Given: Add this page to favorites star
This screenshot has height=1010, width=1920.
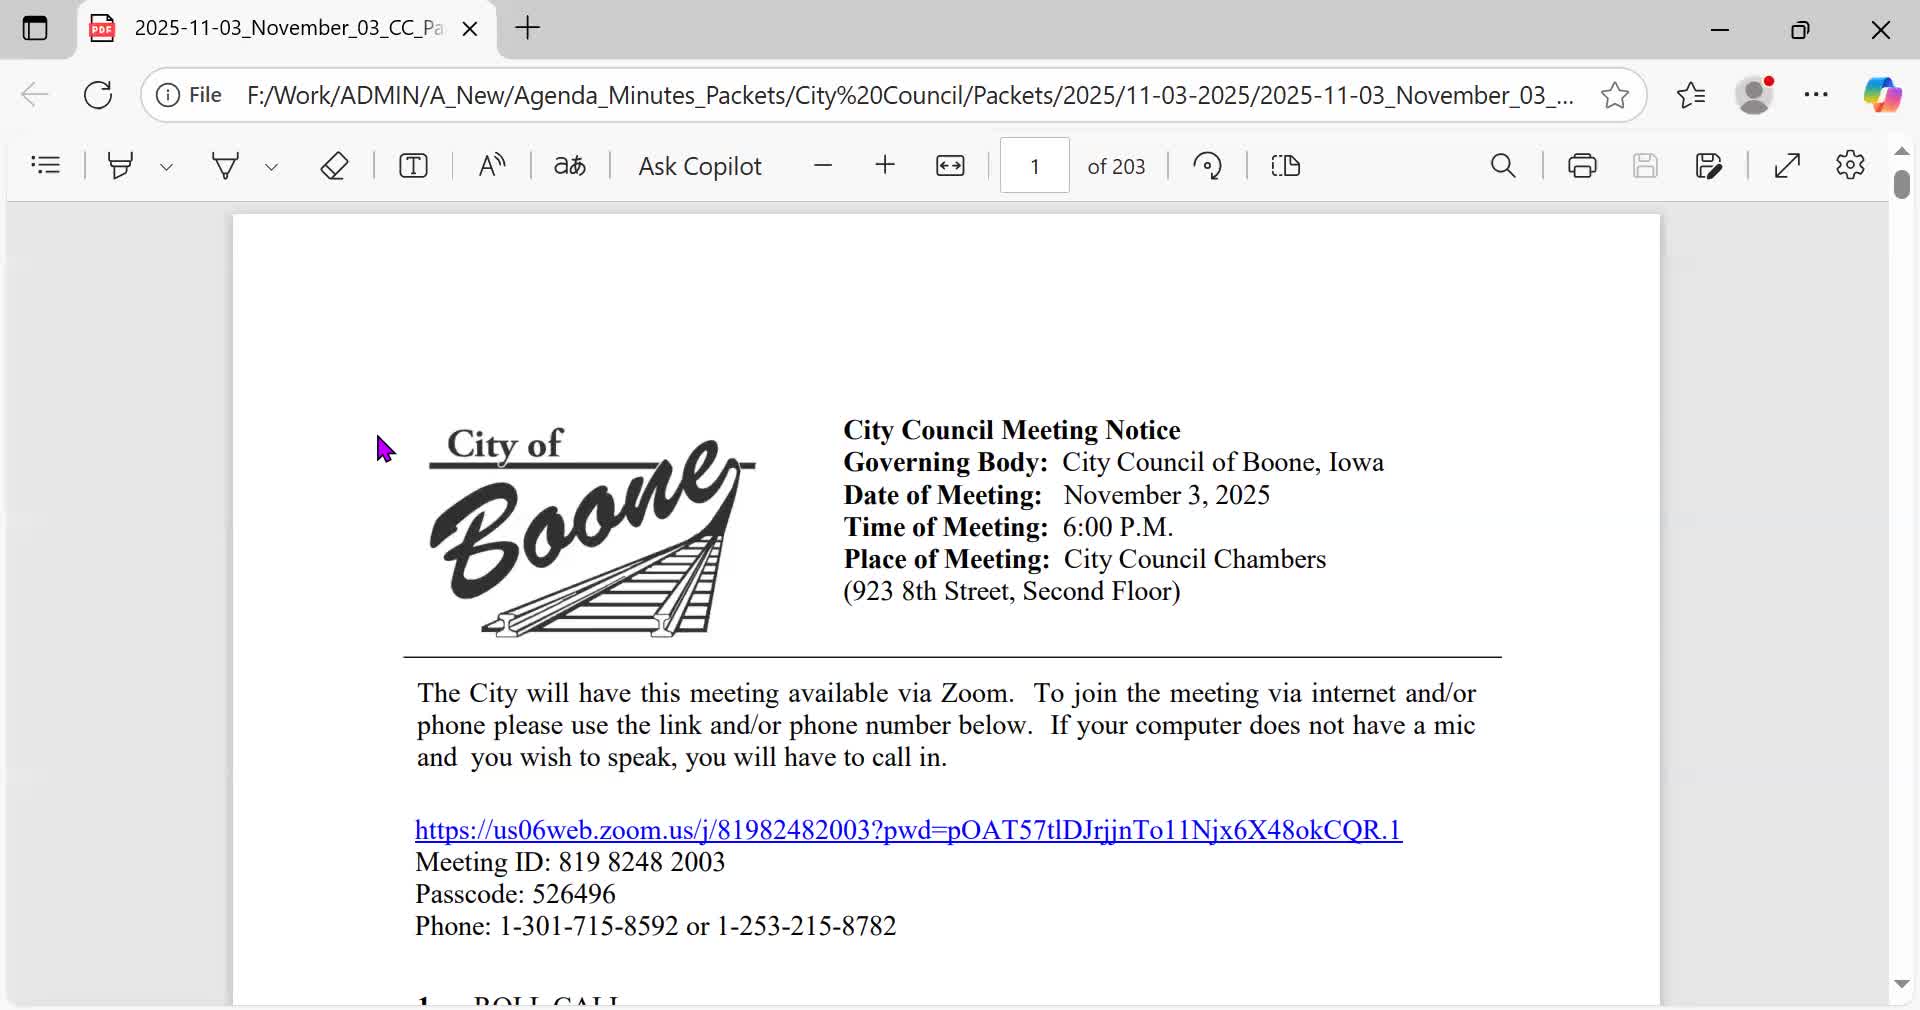Looking at the screenshot, I should tap(1615, 95).
